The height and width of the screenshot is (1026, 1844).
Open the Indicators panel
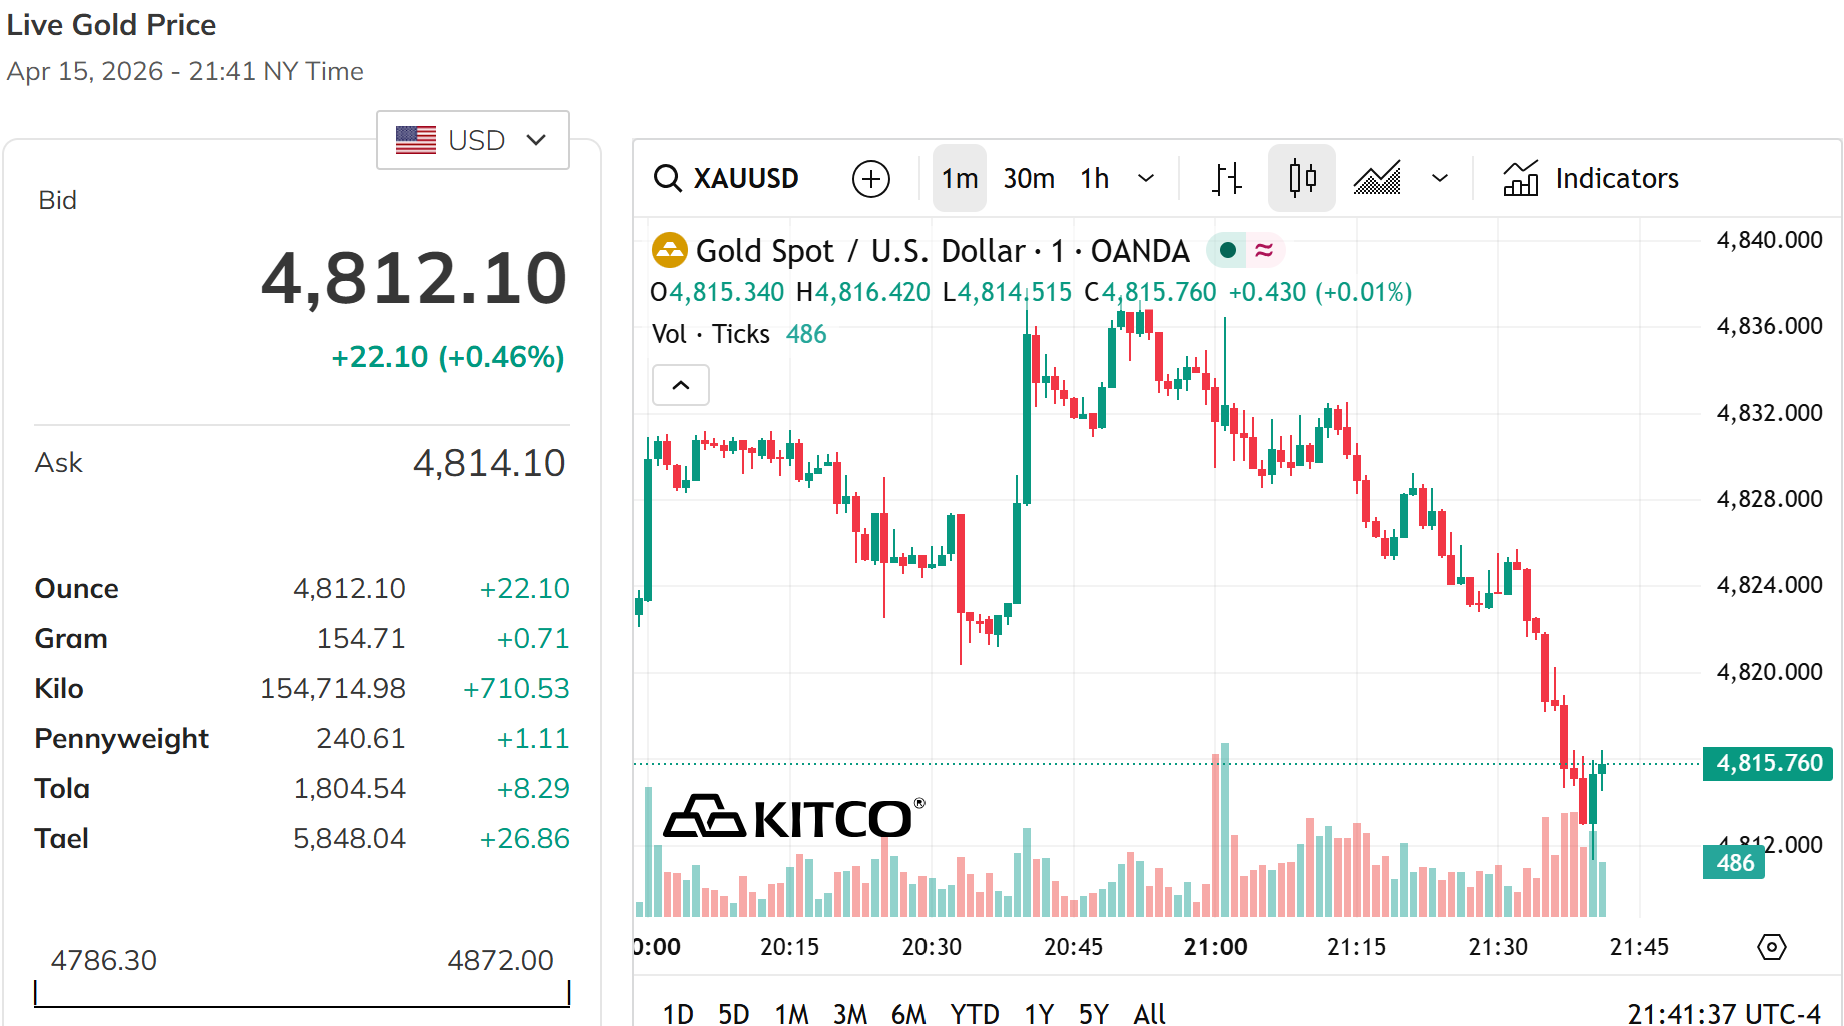1590,178
